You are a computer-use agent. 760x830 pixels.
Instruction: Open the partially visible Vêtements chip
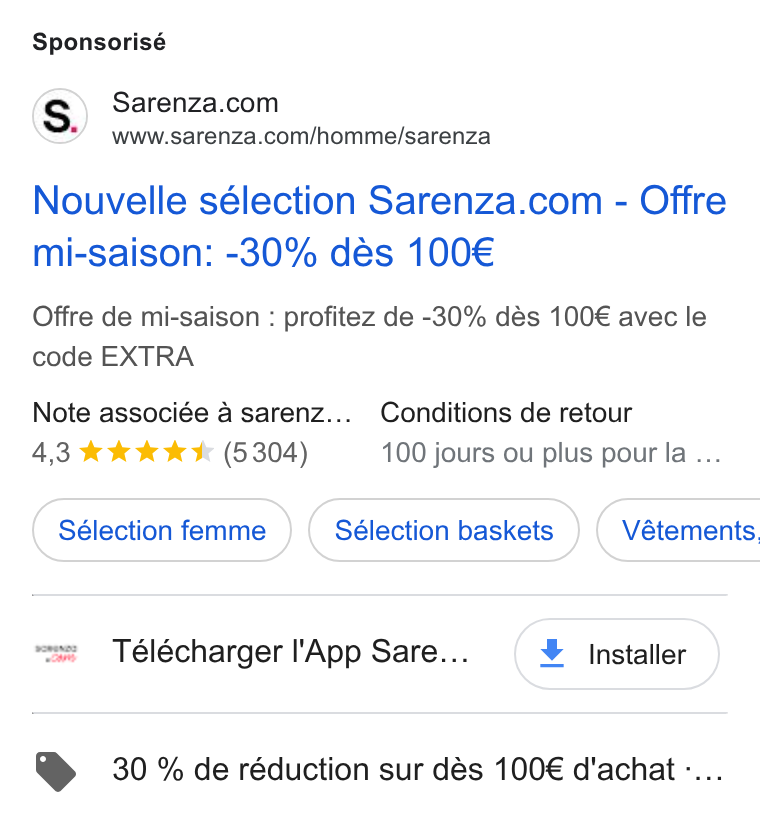(678, 530)
